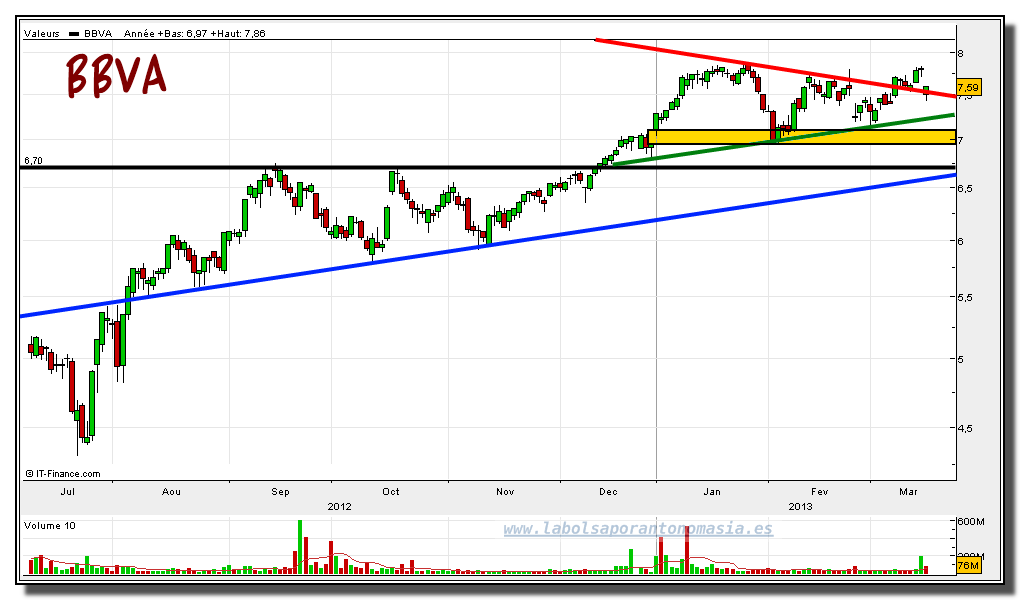Click the long blue ascending trendline
1020x600 pixels.
click(x=488, y=245)
